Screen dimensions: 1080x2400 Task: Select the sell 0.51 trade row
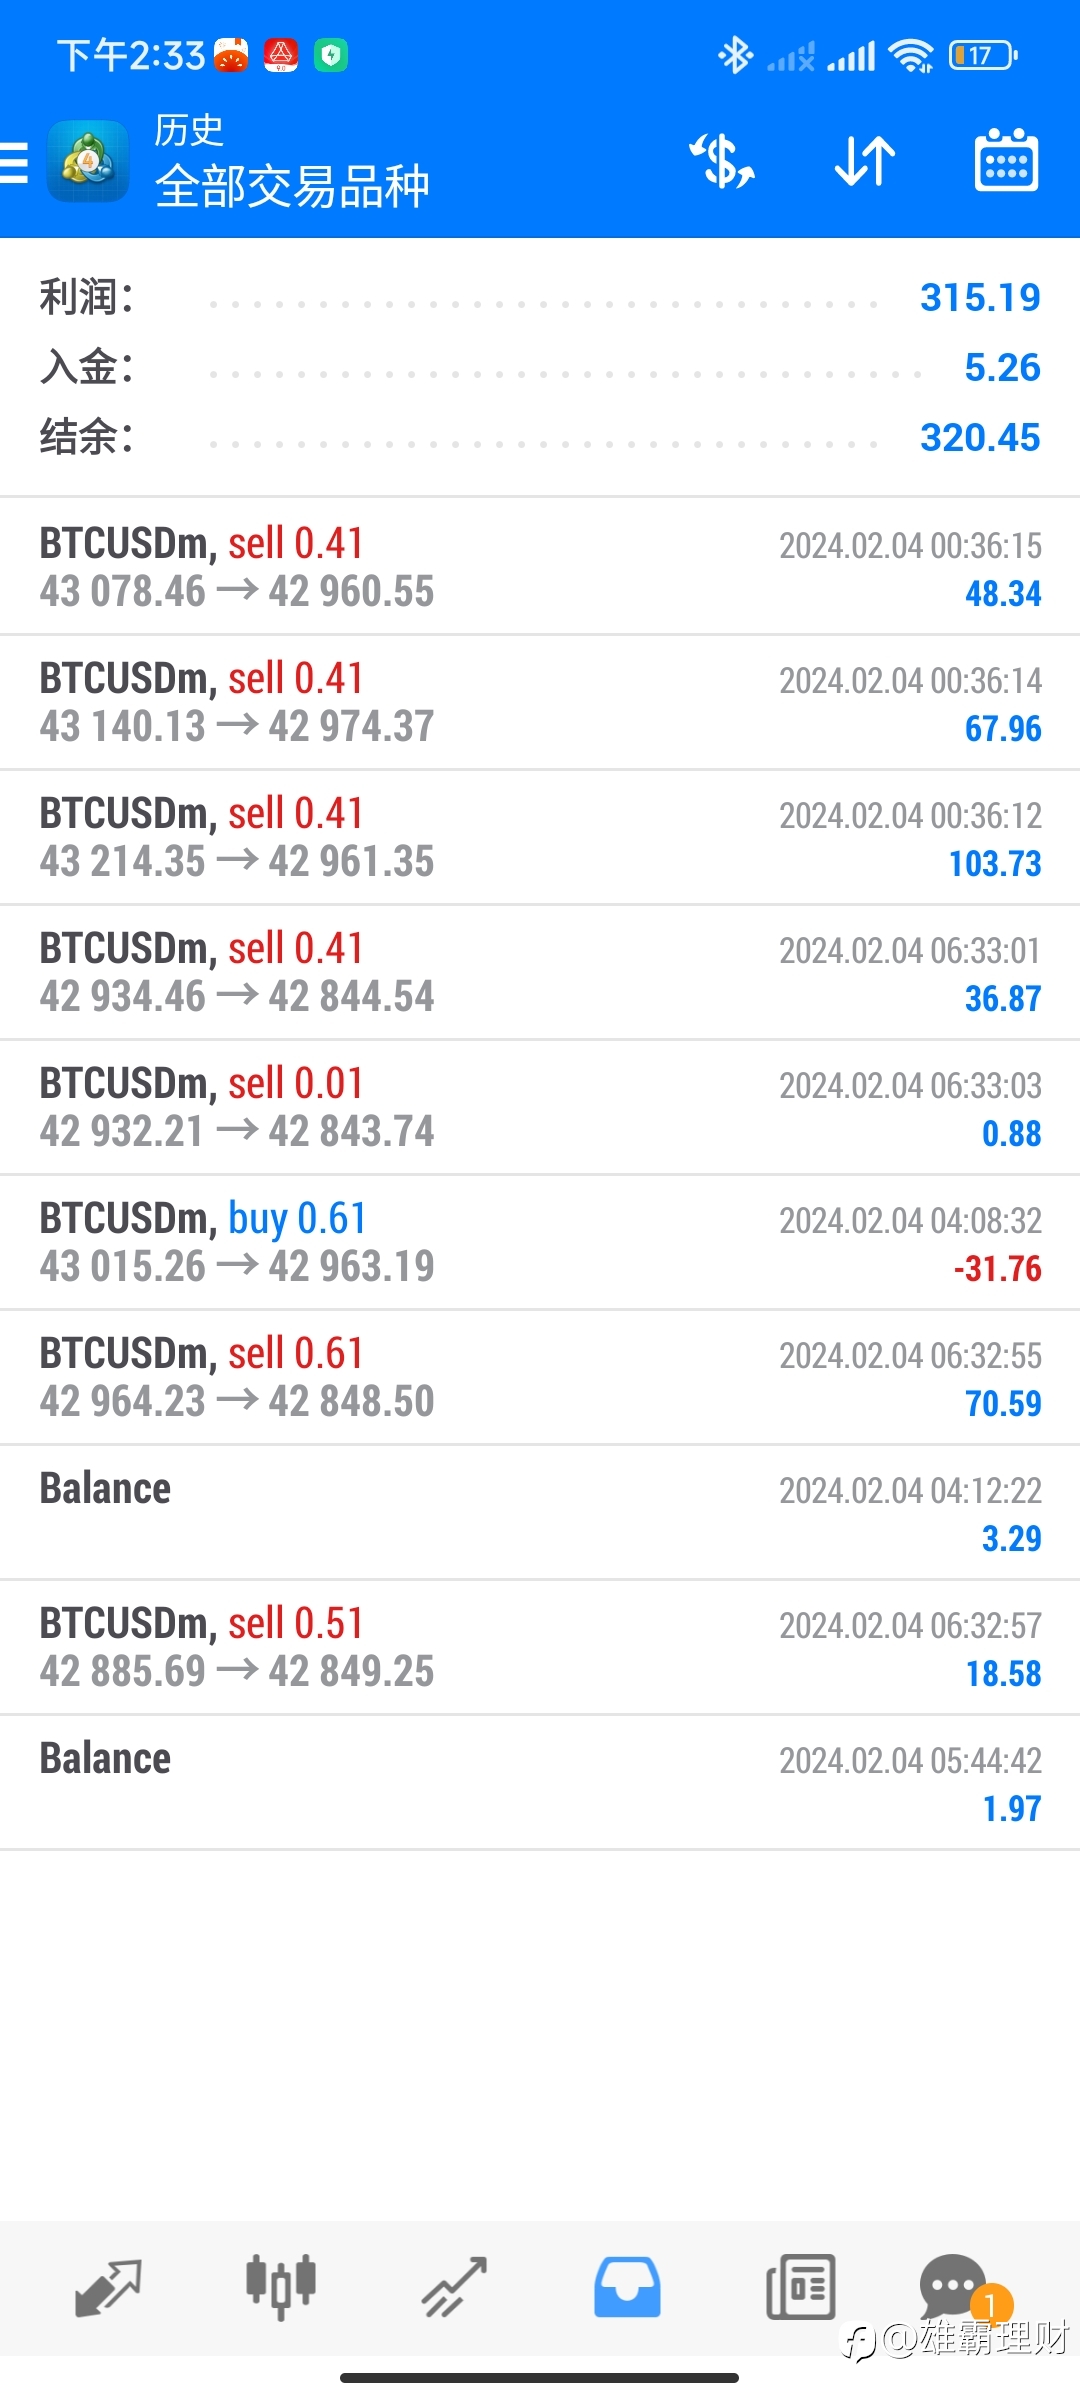click(x=540, y=1648)
